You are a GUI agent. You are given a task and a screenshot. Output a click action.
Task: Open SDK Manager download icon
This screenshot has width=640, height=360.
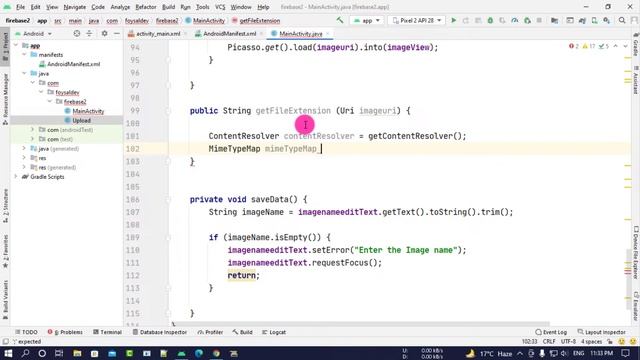click(x=607, y=20)
